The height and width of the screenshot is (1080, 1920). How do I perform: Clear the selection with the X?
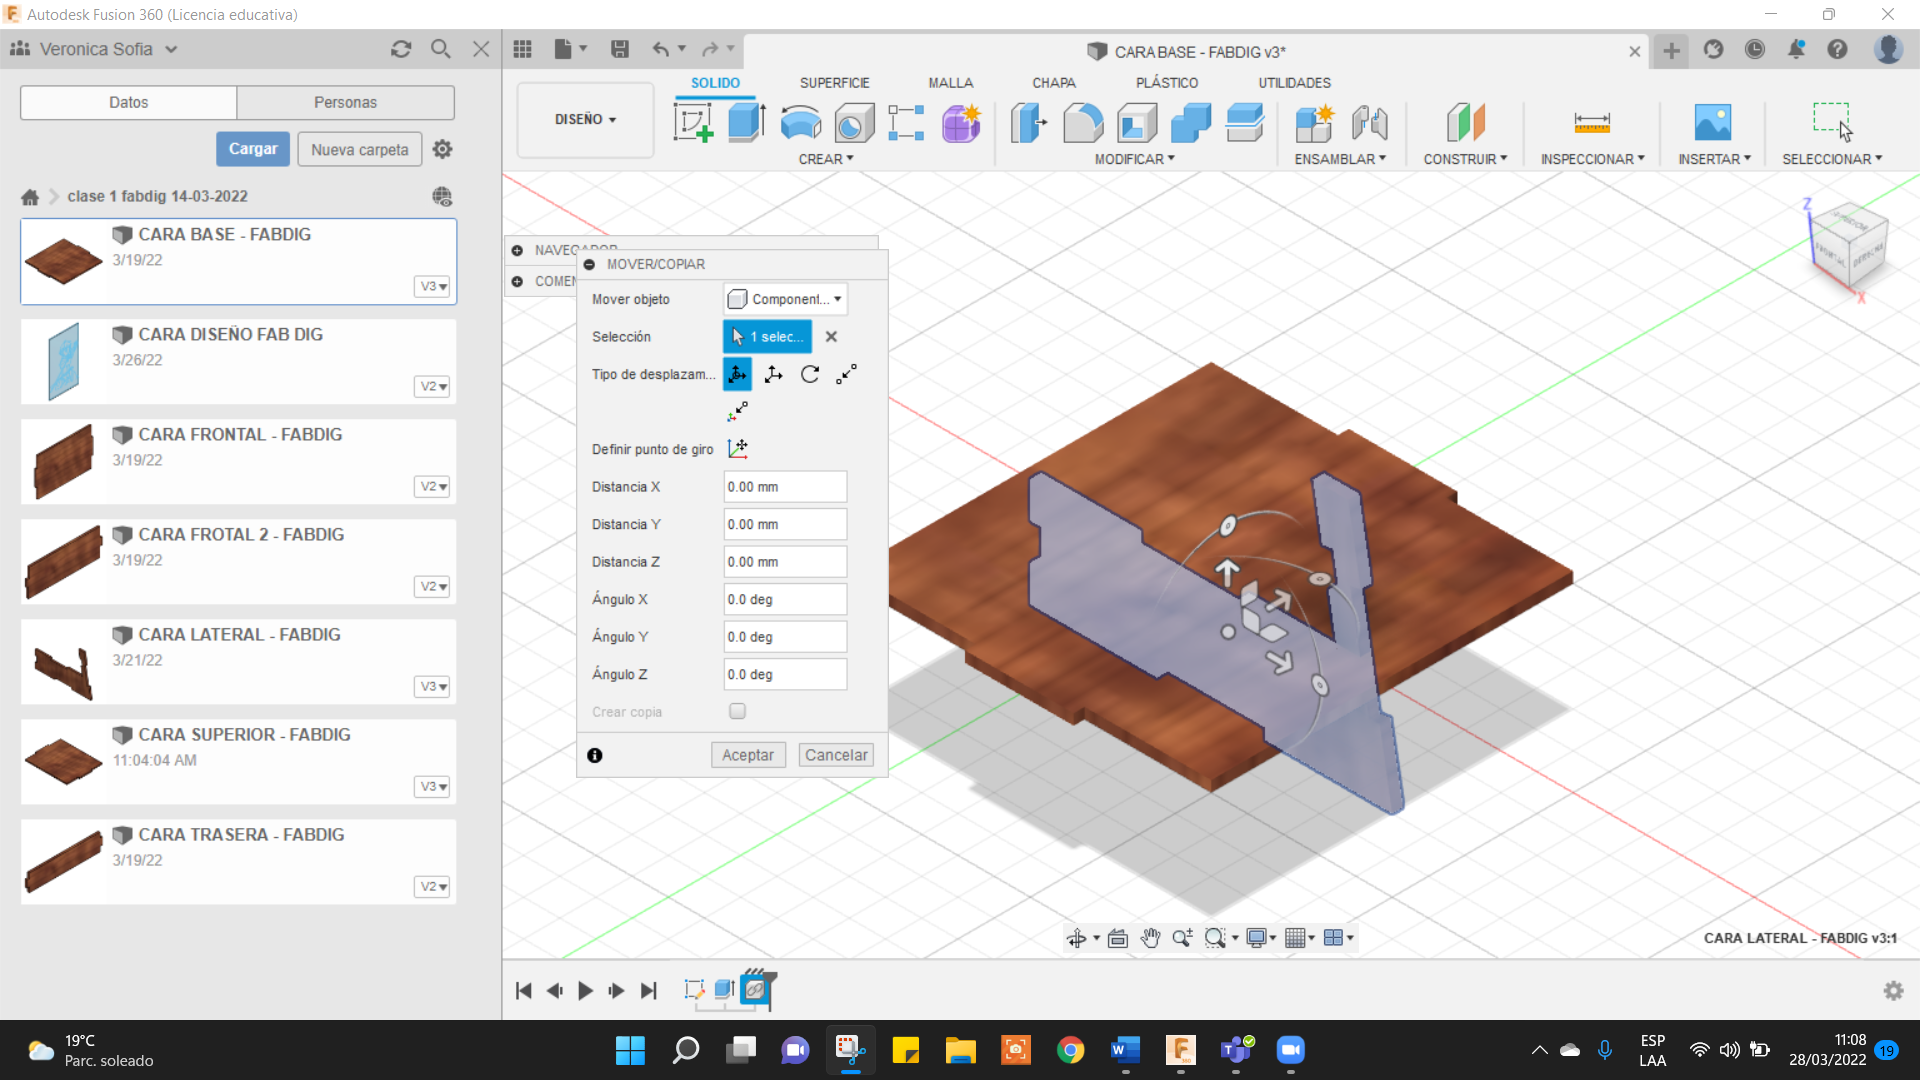tap(831, 337)
